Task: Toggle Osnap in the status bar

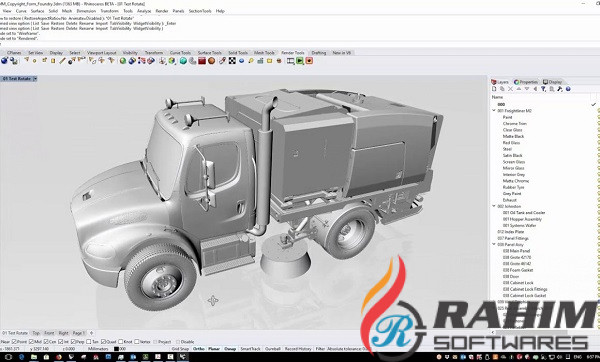Action: pyautogui.click(x=230, y=349)
